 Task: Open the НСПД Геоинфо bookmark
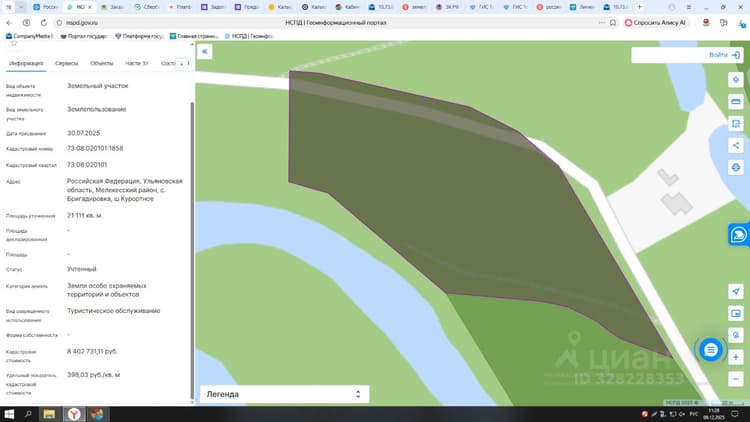[249, 36]
